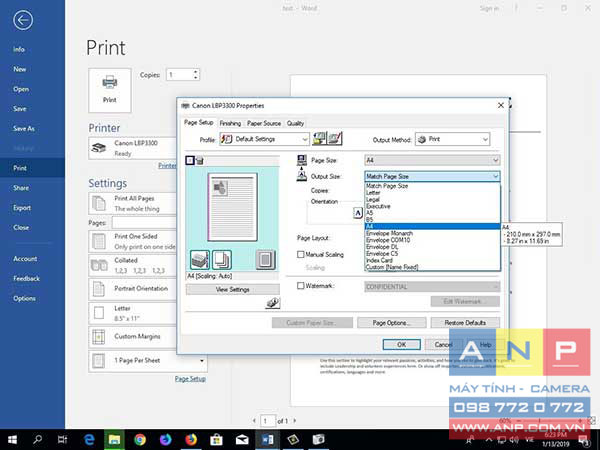
Task: Switch to the Finishing tab
Action: click(x=230, y=123)
